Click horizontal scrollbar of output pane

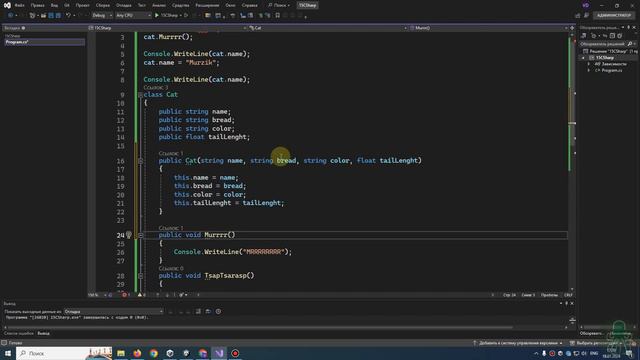click(x=260, y=327)
